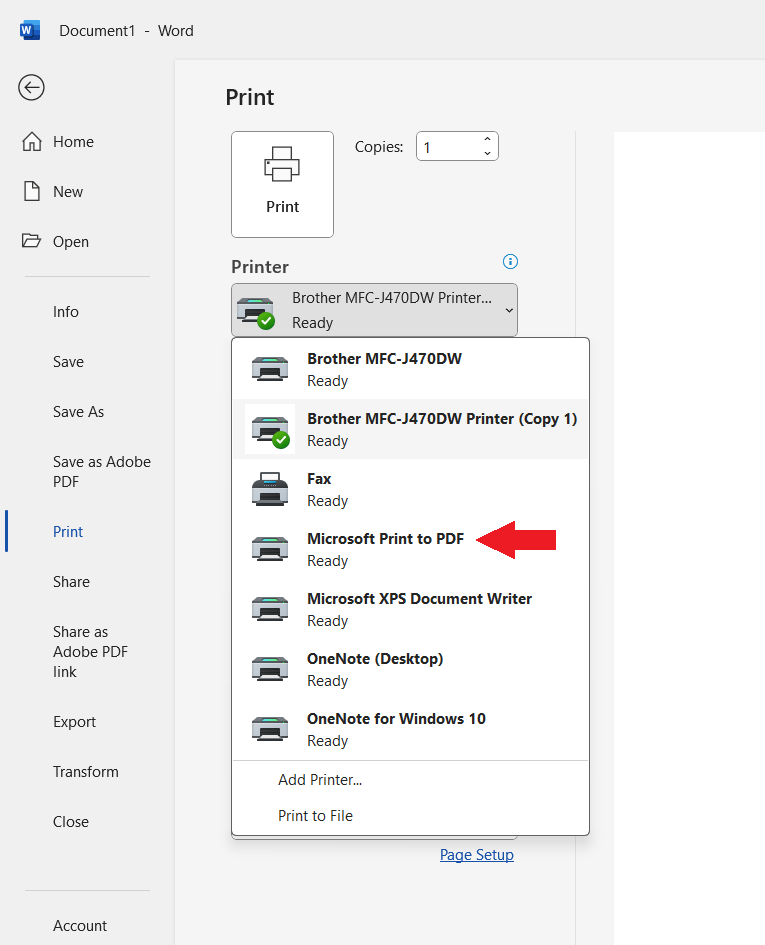
Task: Open the Page Setup link
Action: 477,855
